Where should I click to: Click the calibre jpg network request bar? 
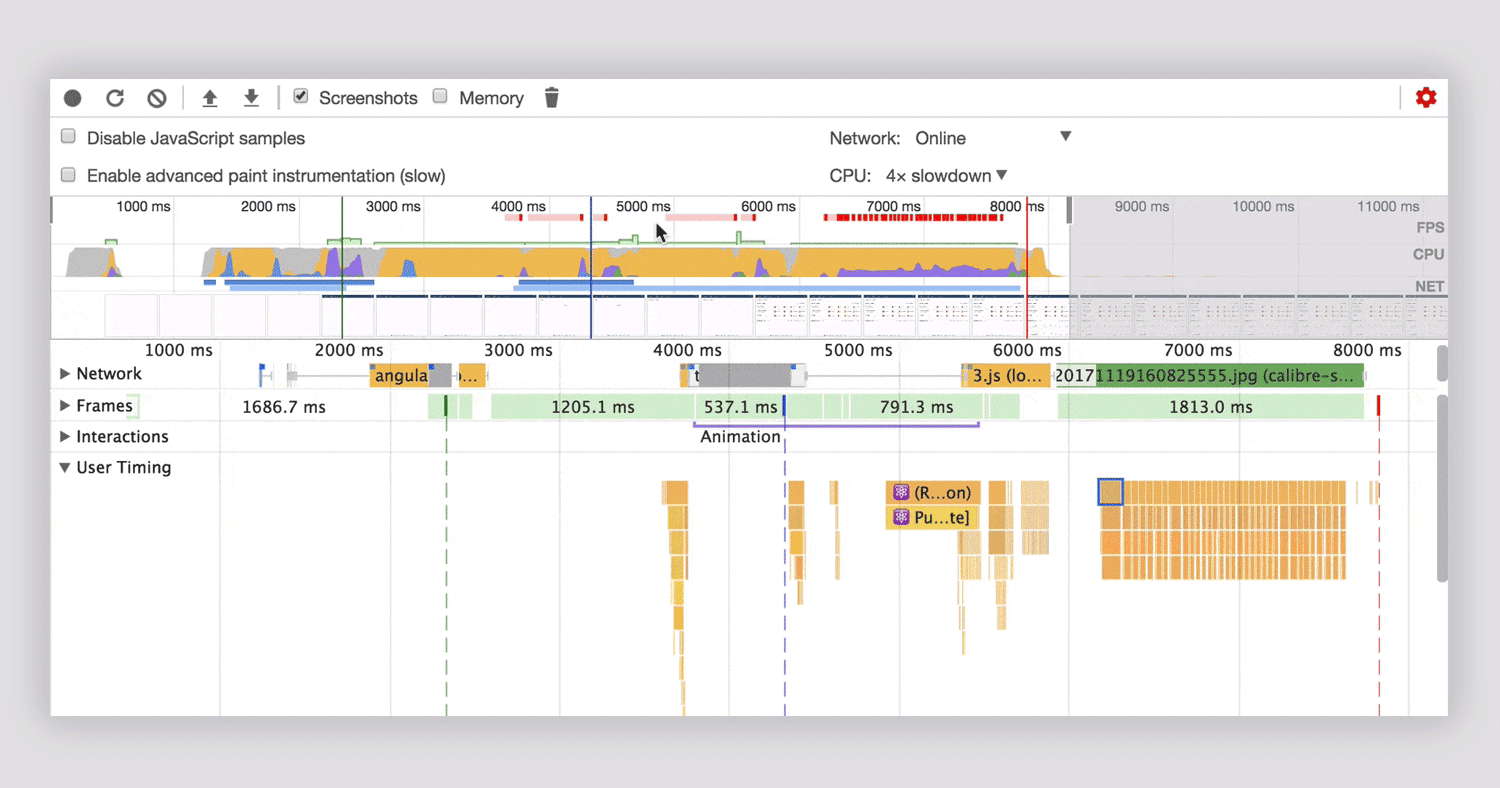(1229, 376)
